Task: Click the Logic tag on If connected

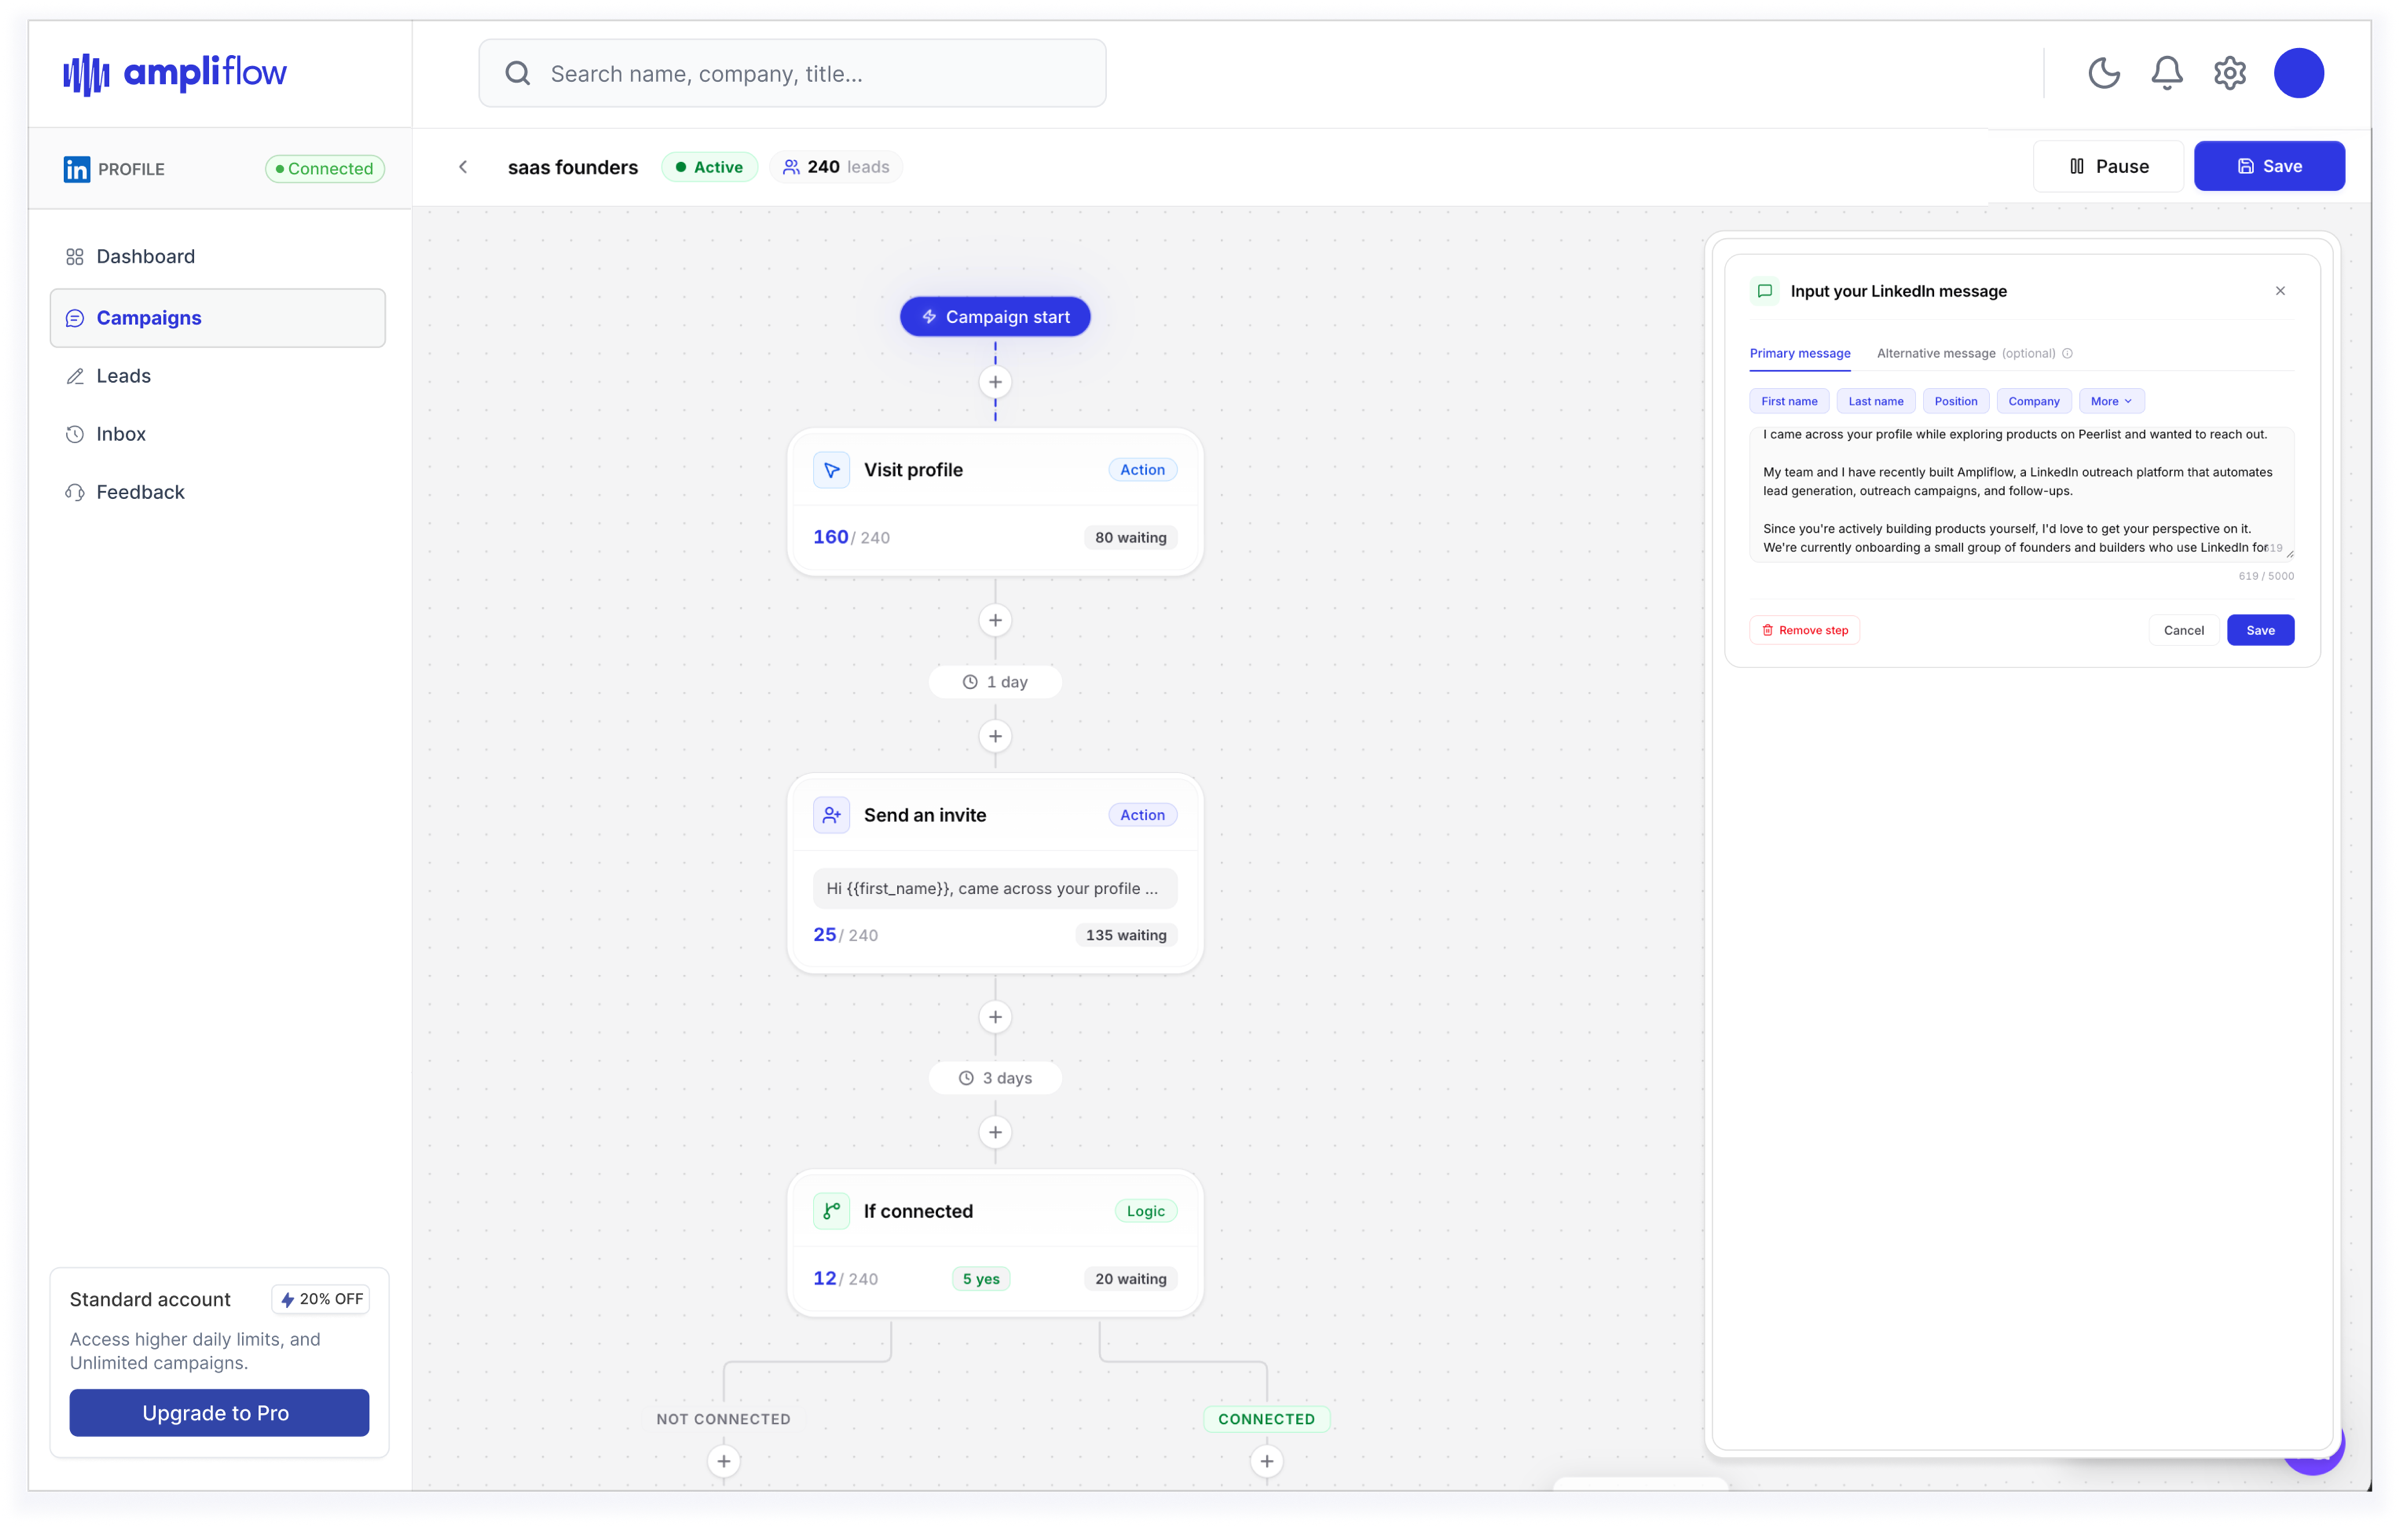Action: pyautogui.click(x=1145, y=1211)
